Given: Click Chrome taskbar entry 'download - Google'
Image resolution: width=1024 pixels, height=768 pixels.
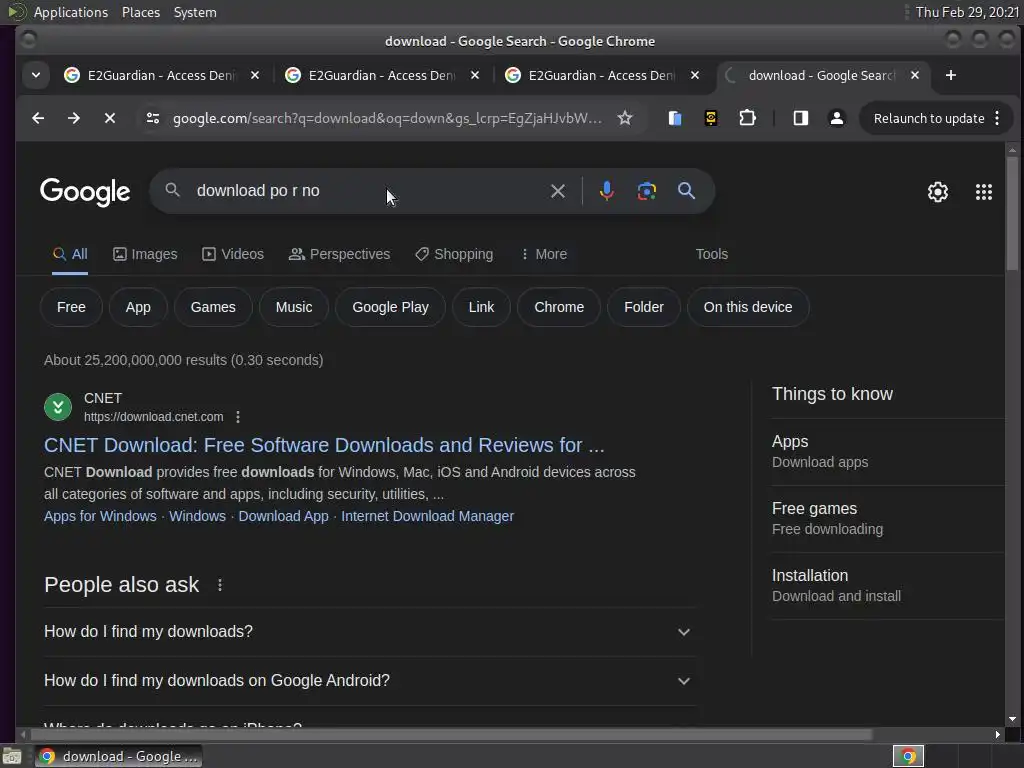Looking at the screenshot, I should [118, 756].
